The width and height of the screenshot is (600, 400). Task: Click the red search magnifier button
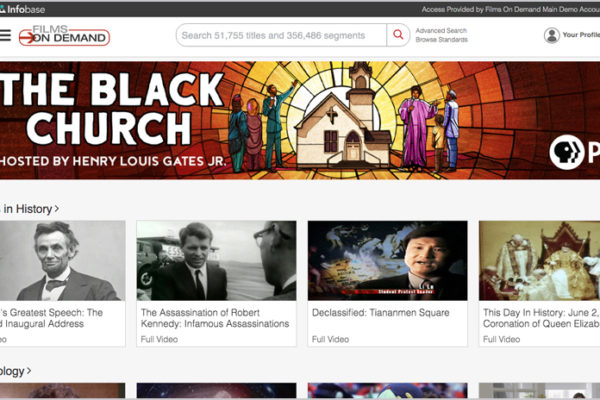[x=398, y=35]
